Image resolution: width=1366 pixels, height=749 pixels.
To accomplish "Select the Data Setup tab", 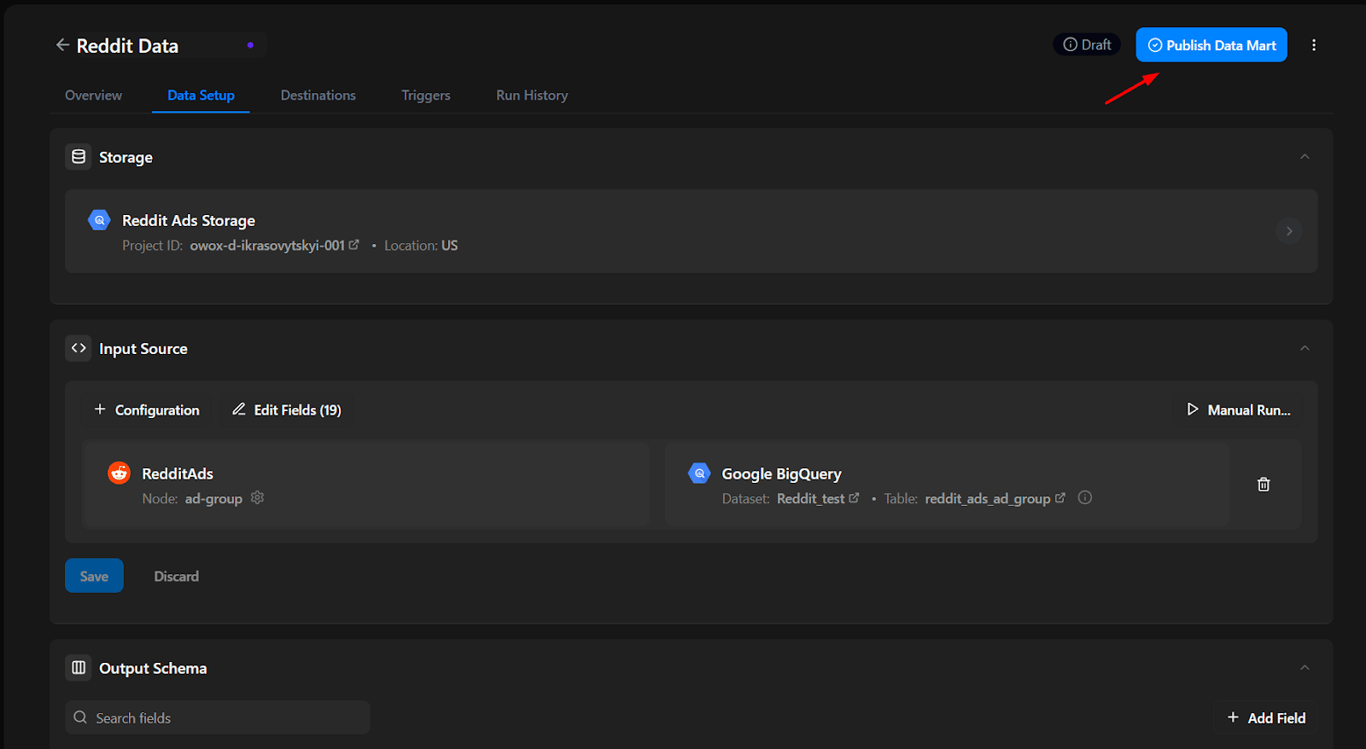I will [x=201, y=95].
